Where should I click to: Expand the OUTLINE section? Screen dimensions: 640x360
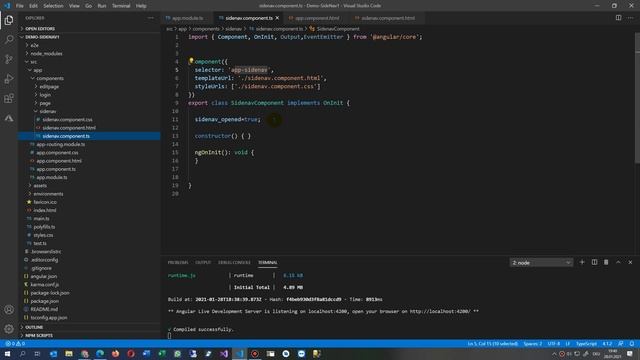pyautogui.click(x=34, y=327)
